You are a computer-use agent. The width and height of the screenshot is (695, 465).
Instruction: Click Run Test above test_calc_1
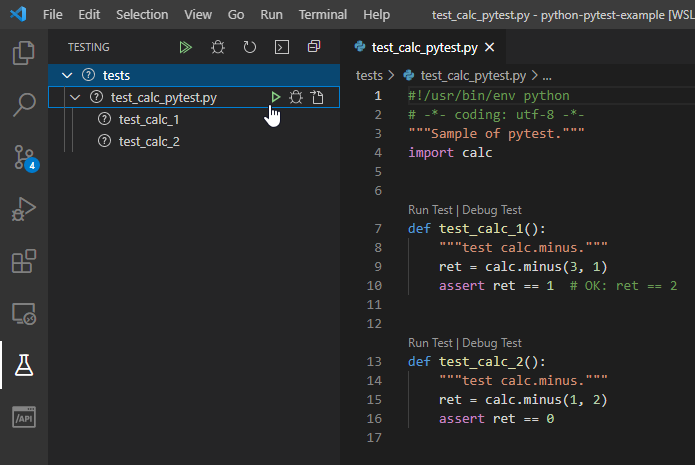[x=430, y=210]
